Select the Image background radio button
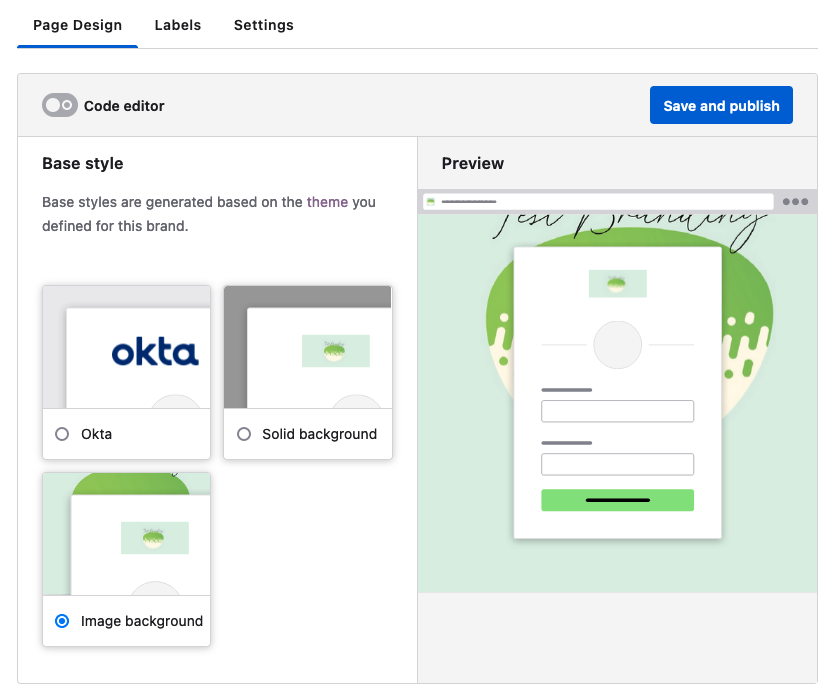Screen dimensions: 839x695 [61, 621]
